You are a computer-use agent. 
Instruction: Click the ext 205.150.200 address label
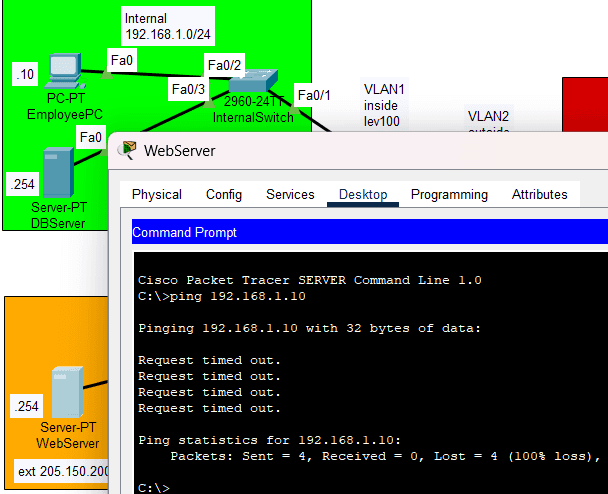(62, 470)
